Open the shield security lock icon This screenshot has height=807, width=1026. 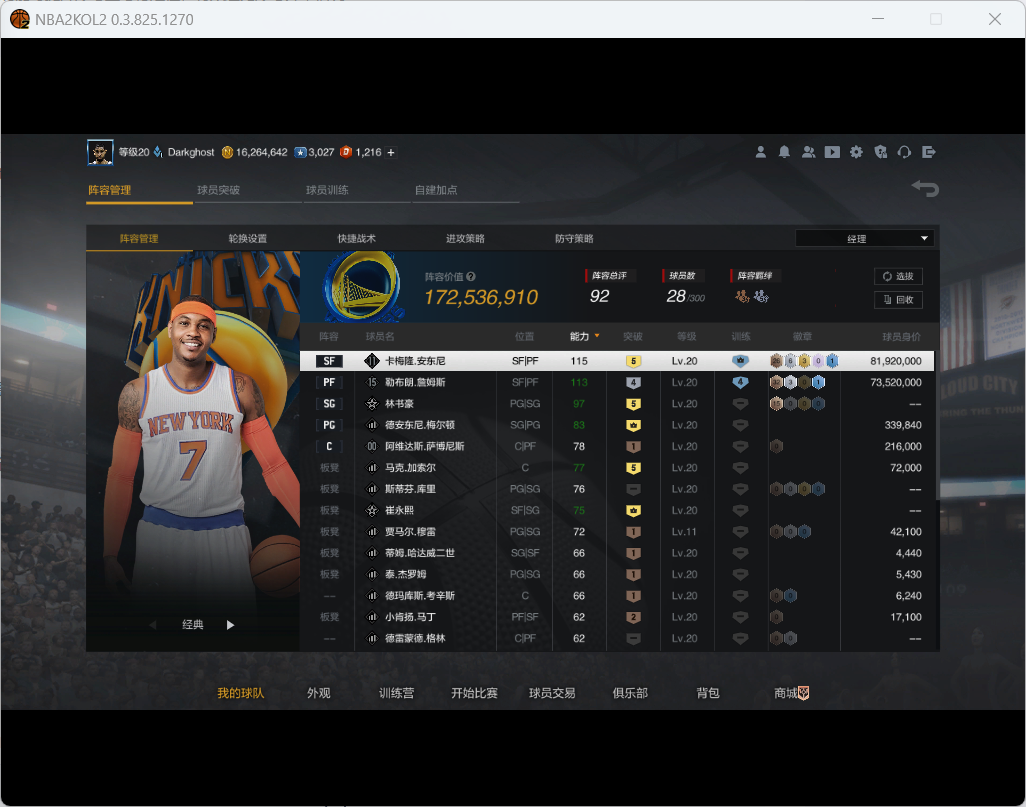tap(881, 152)
